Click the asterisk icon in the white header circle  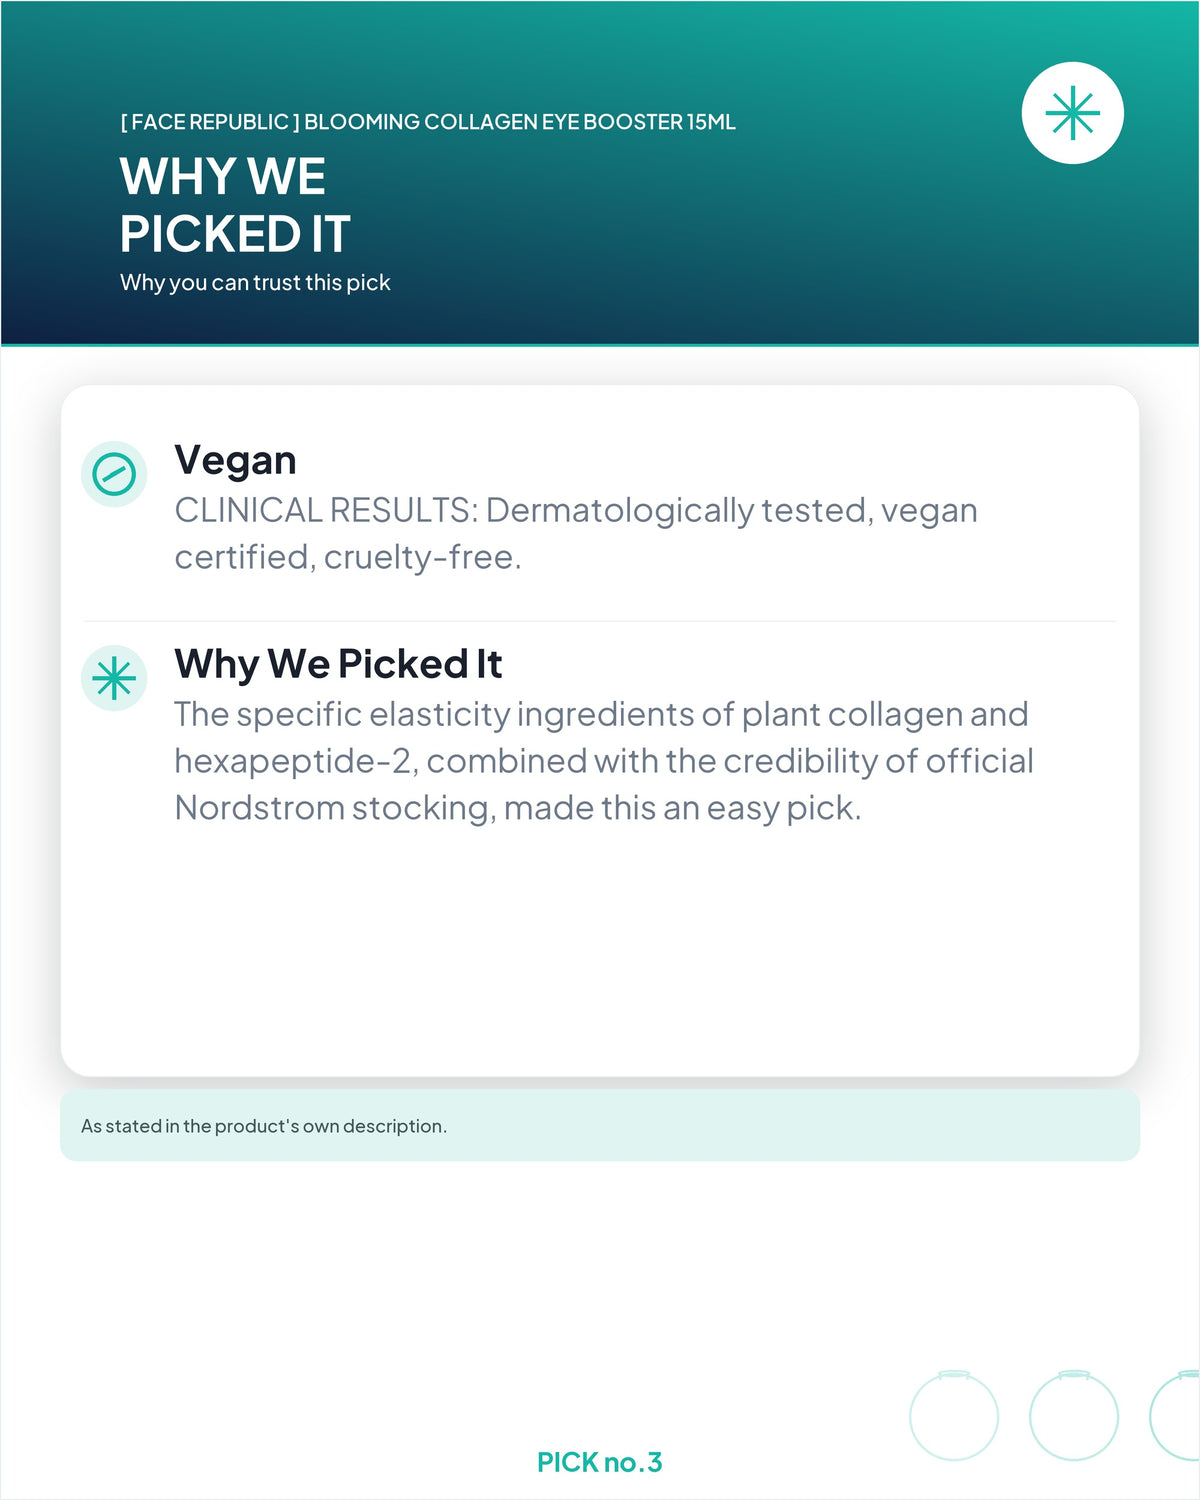click(1072, 113)
